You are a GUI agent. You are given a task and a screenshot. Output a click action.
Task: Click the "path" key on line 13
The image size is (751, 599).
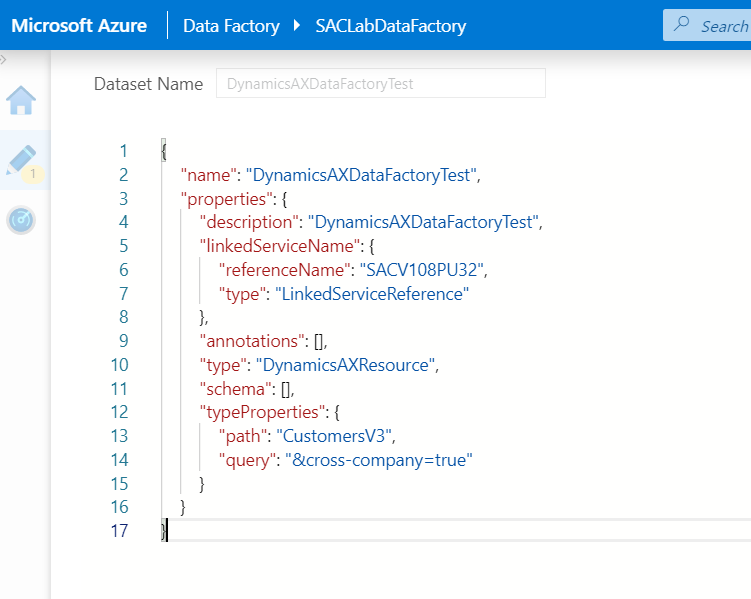(x=243, y=437)
